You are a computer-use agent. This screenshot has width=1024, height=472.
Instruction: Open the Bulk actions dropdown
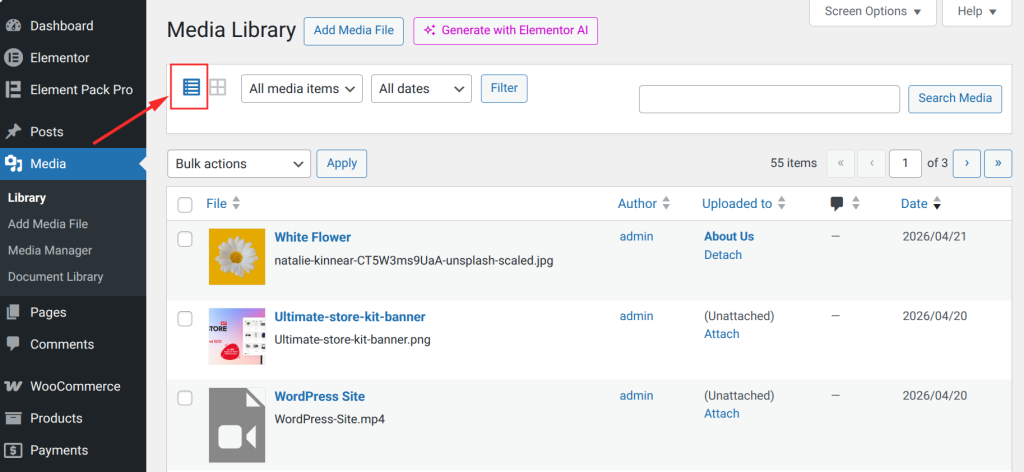coord(239,164)
